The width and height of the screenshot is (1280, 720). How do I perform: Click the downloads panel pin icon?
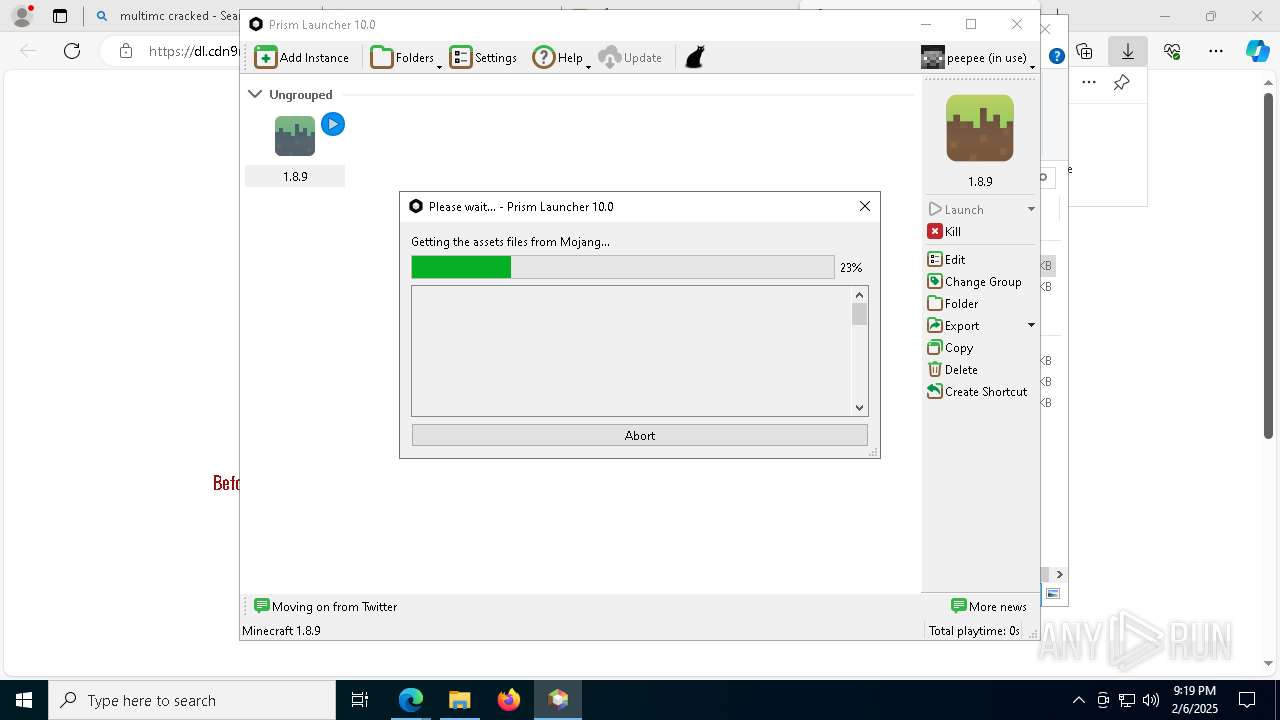click(x=1122, y=83)
